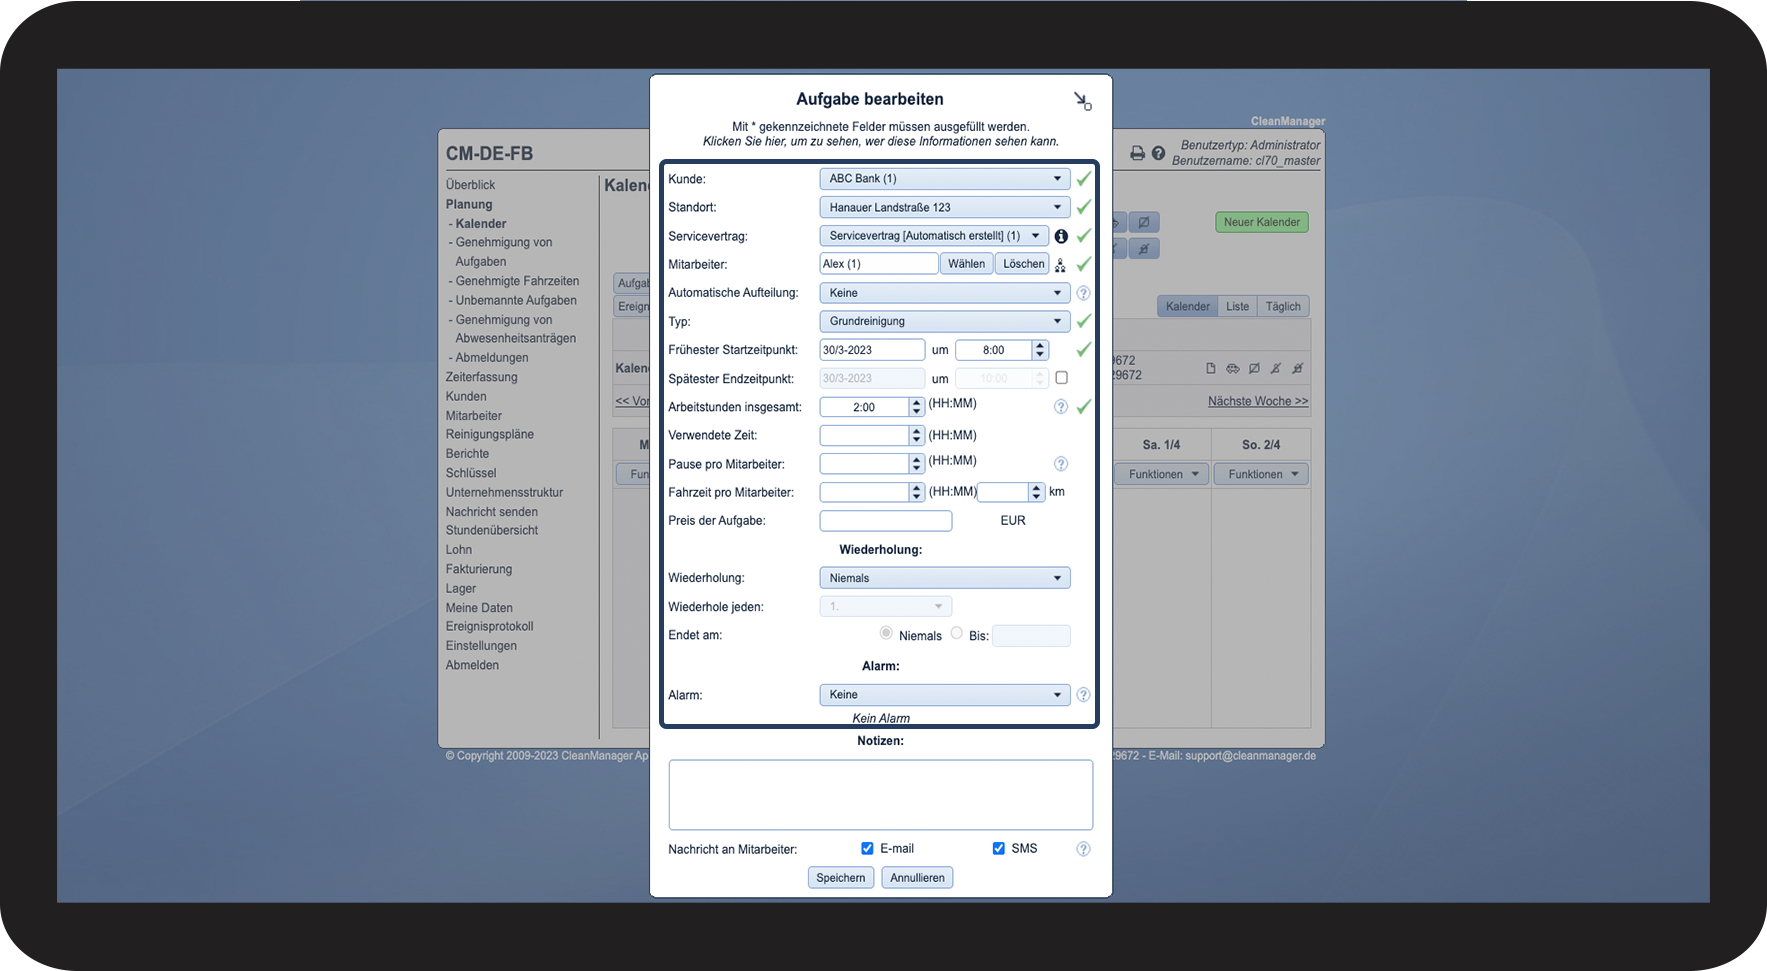Click the collapse arrow icon in dialog header
The image size is (1767, 971).
pos(1083,101)
